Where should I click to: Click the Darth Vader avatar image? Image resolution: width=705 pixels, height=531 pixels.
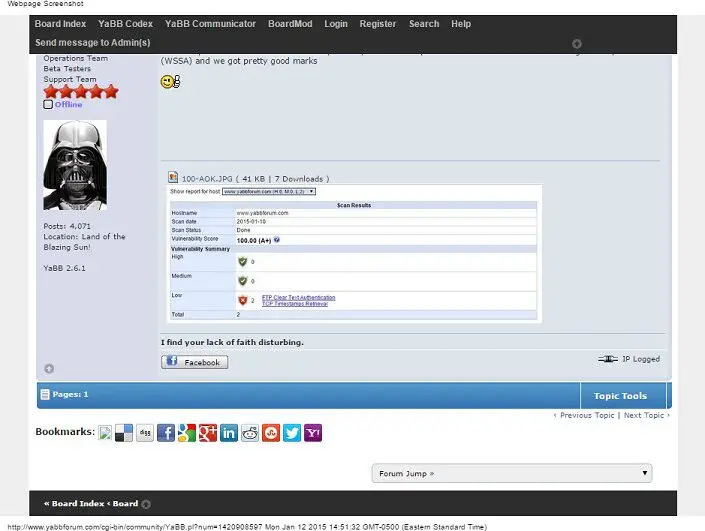pos(75,165)
